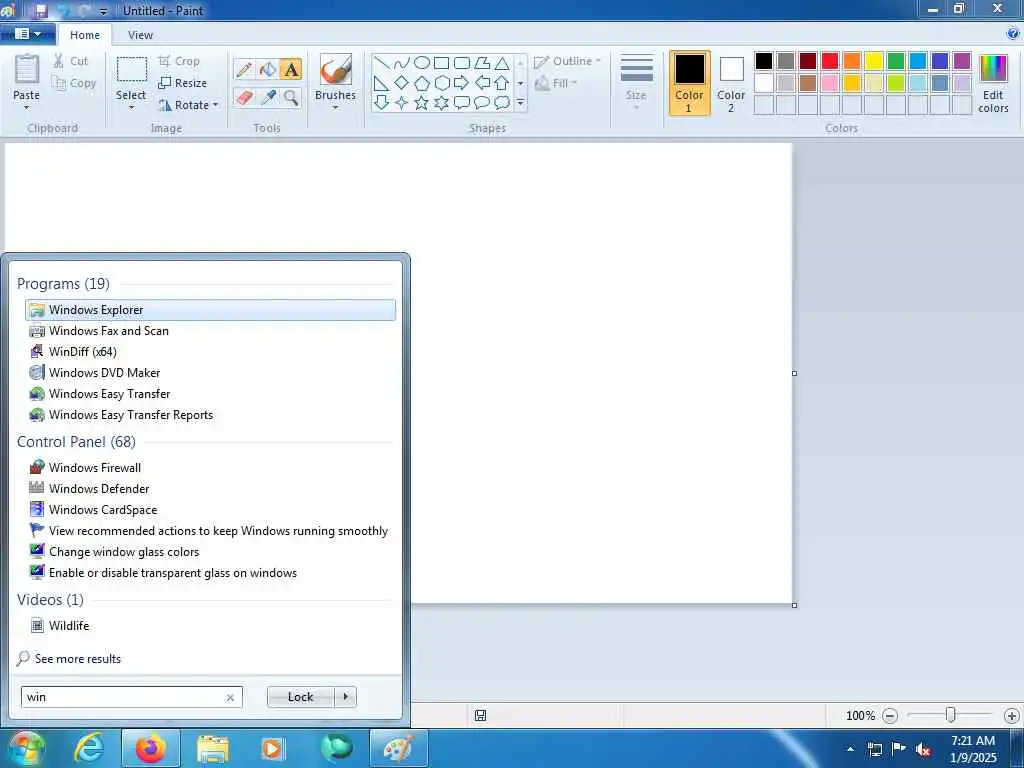Open the Brushes dropdown arrow
Image resolution: width=1024 pixels, height=768 pixels.
(x=336, y=108)
